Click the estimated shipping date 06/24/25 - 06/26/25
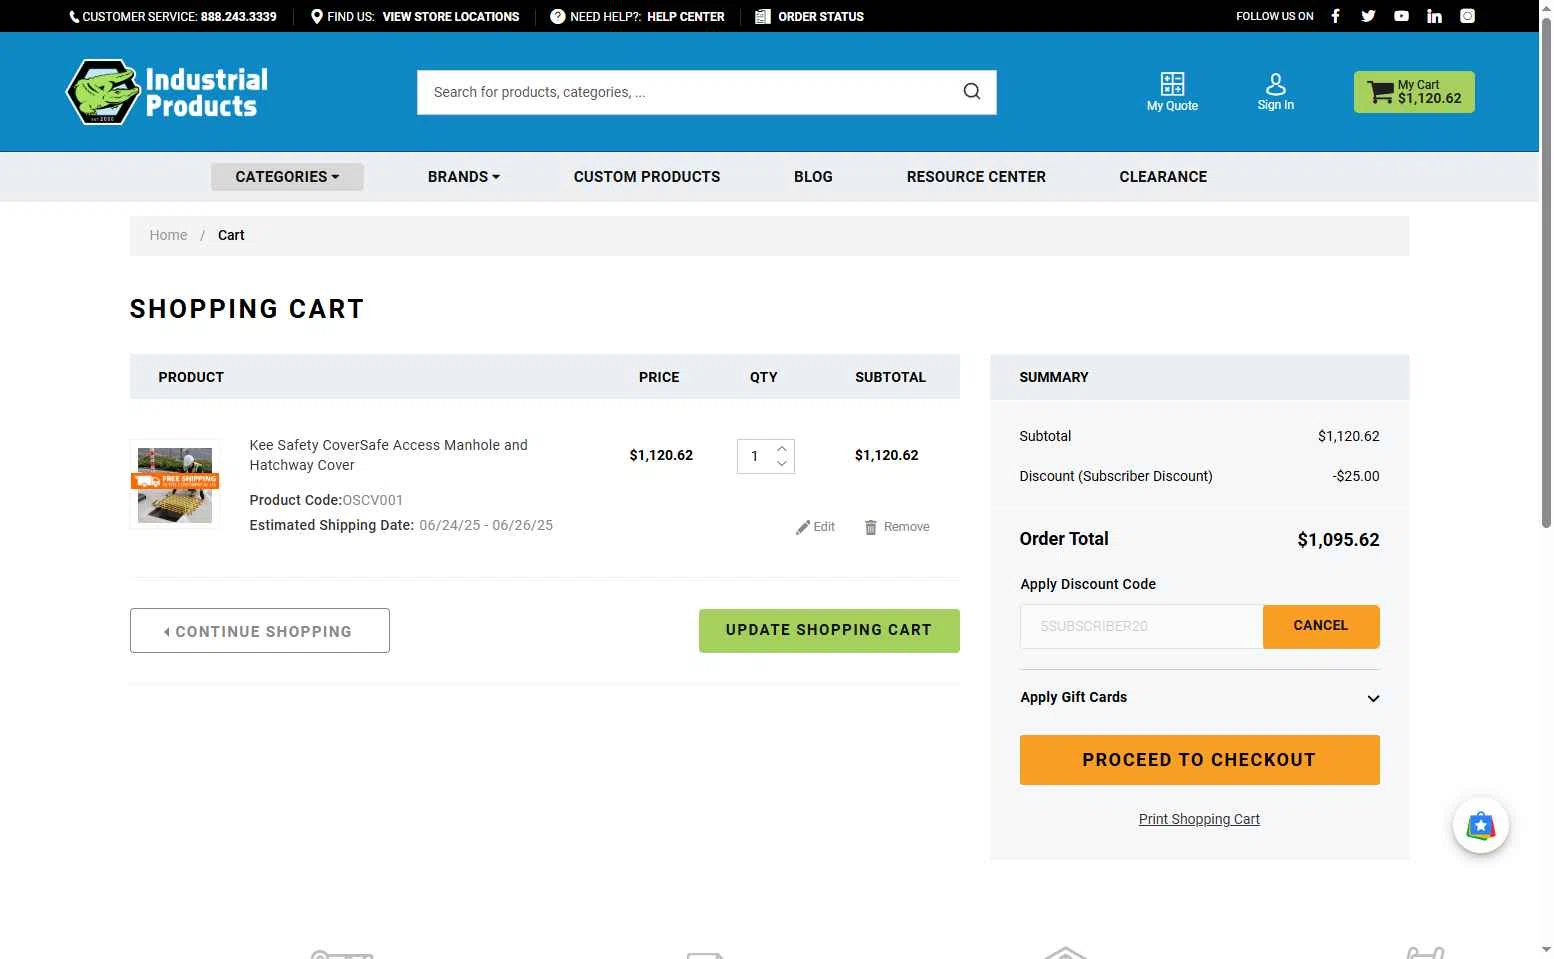 (x=486, y=525)
